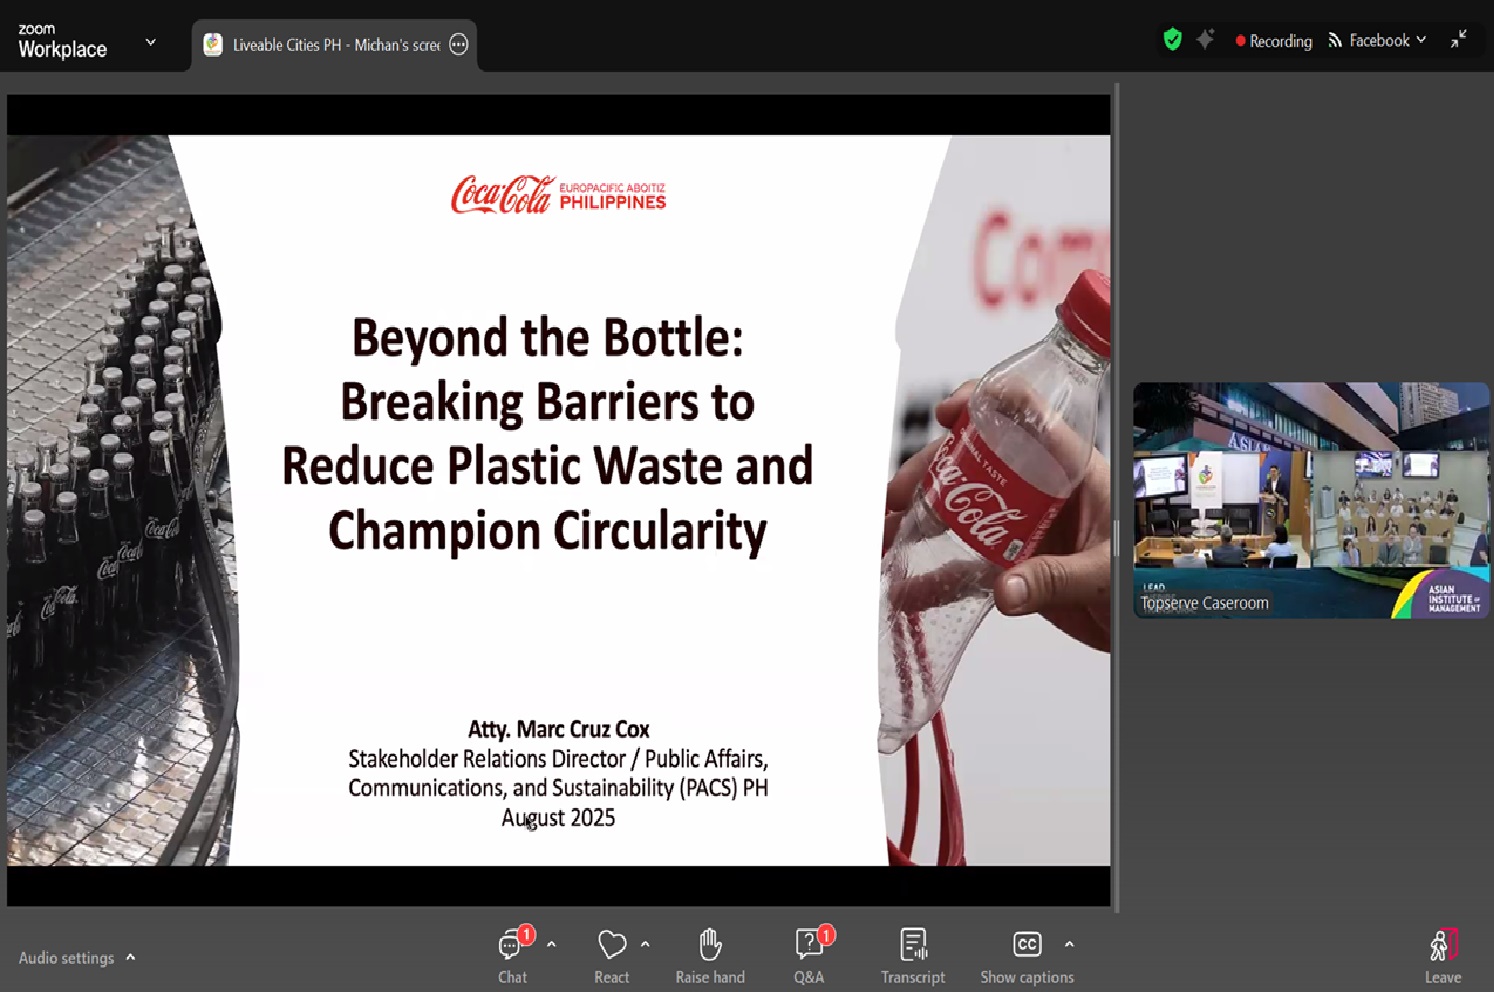
Task: View encryption green shield info
Action: 1173,40
